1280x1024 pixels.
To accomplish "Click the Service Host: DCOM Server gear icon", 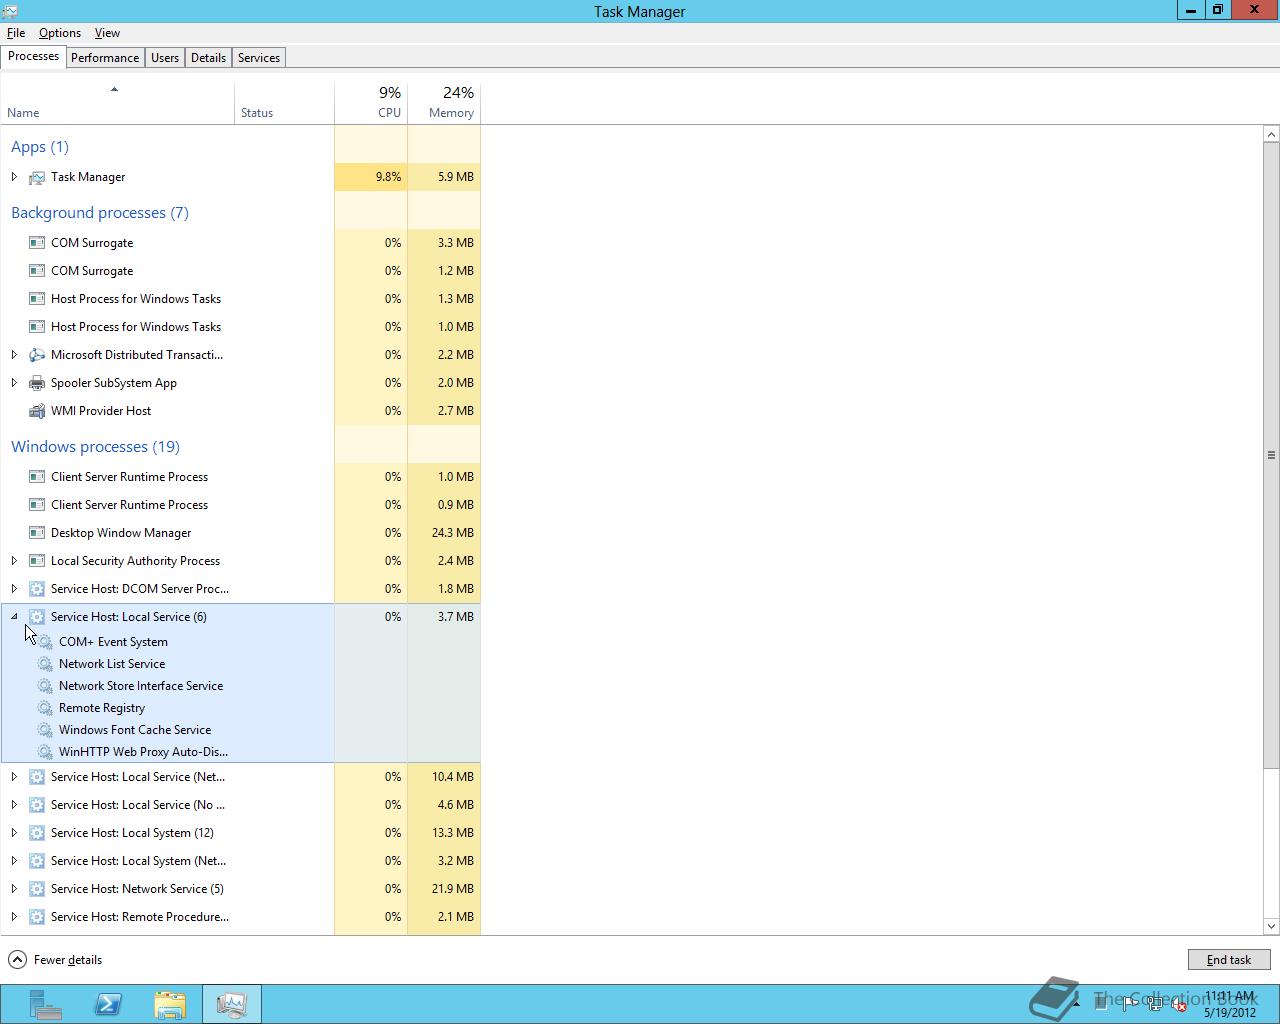I will (x=37, y=589).
